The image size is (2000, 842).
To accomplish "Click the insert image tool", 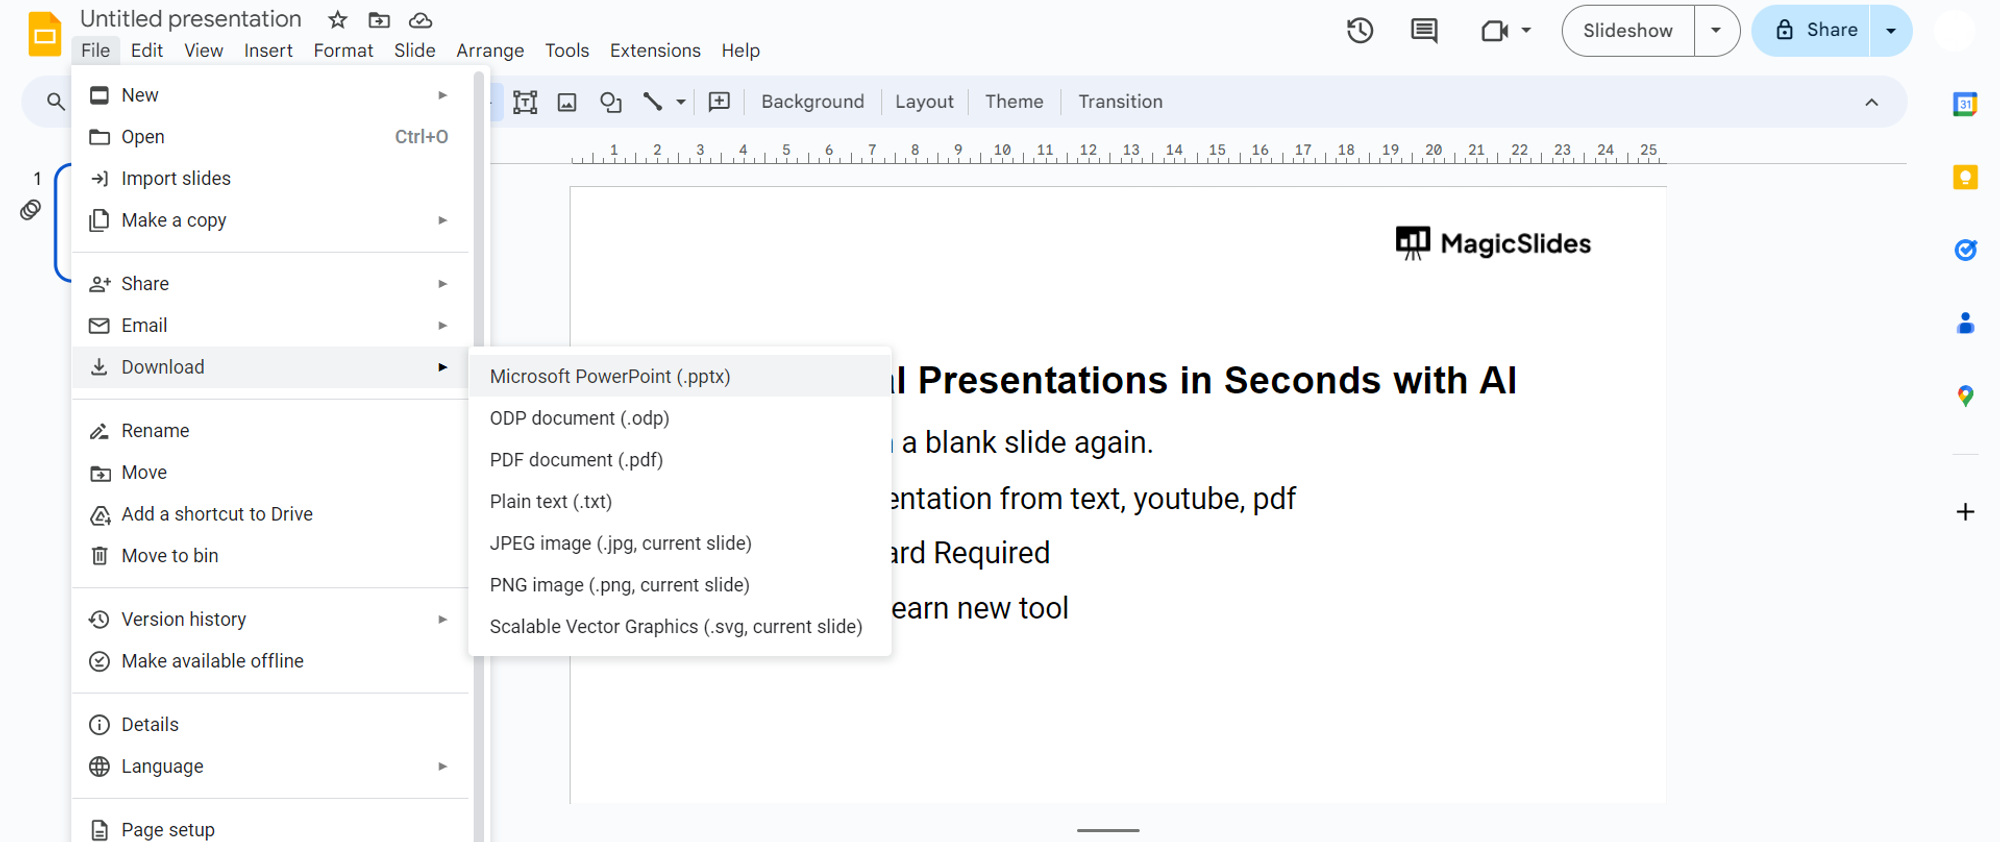I will 567,102.
